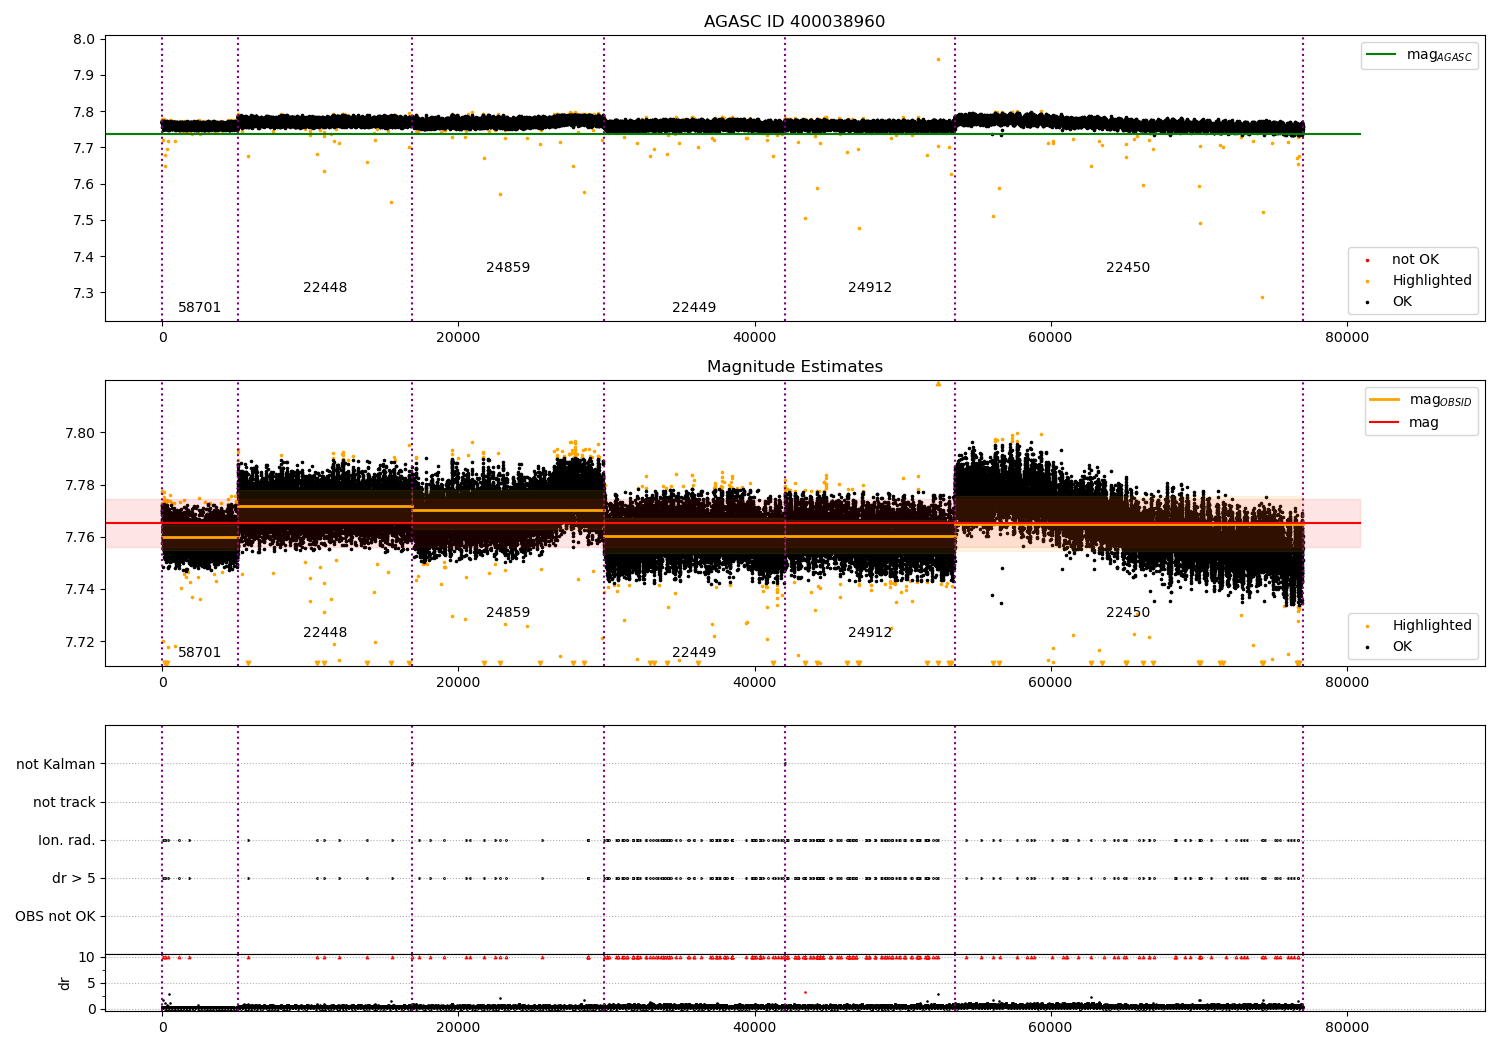The image size is (1500, 1050).
Task: Click the 7.4 y-axis tick label
Action: click(x=84, y=257)
